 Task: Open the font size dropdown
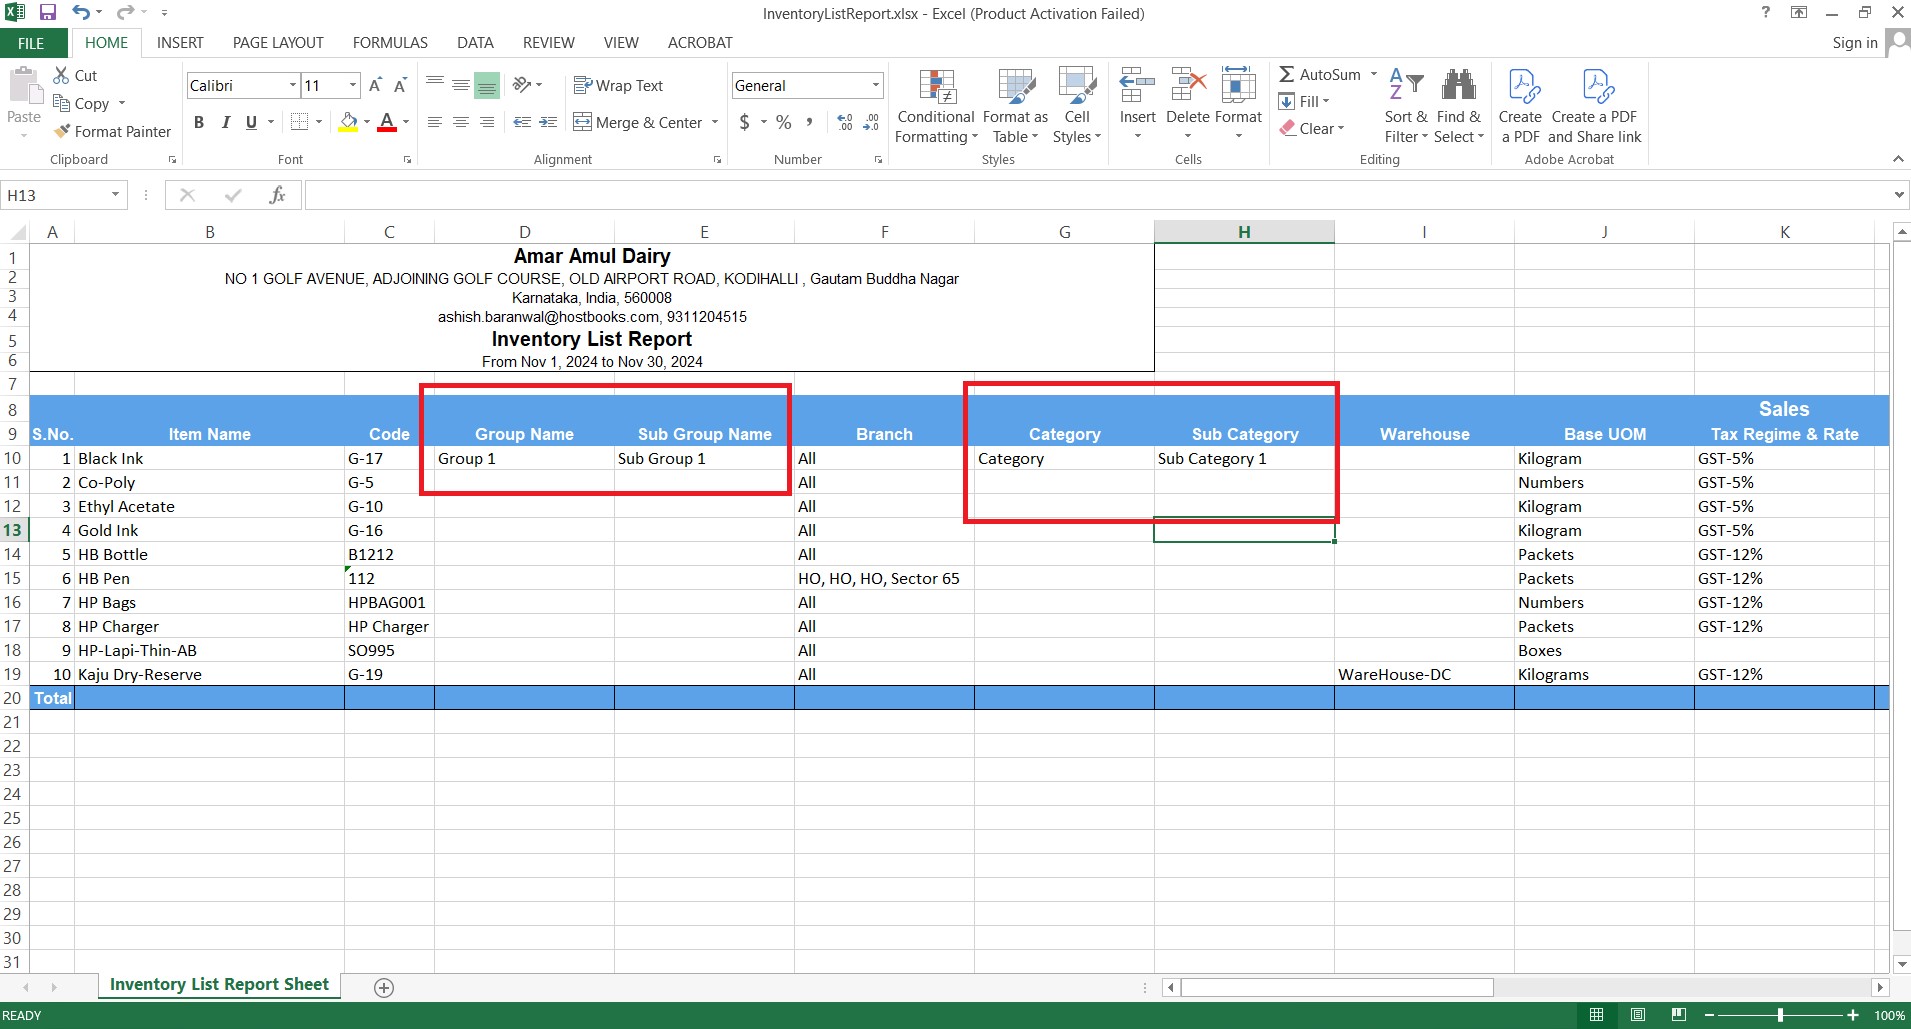pos(353,85)
